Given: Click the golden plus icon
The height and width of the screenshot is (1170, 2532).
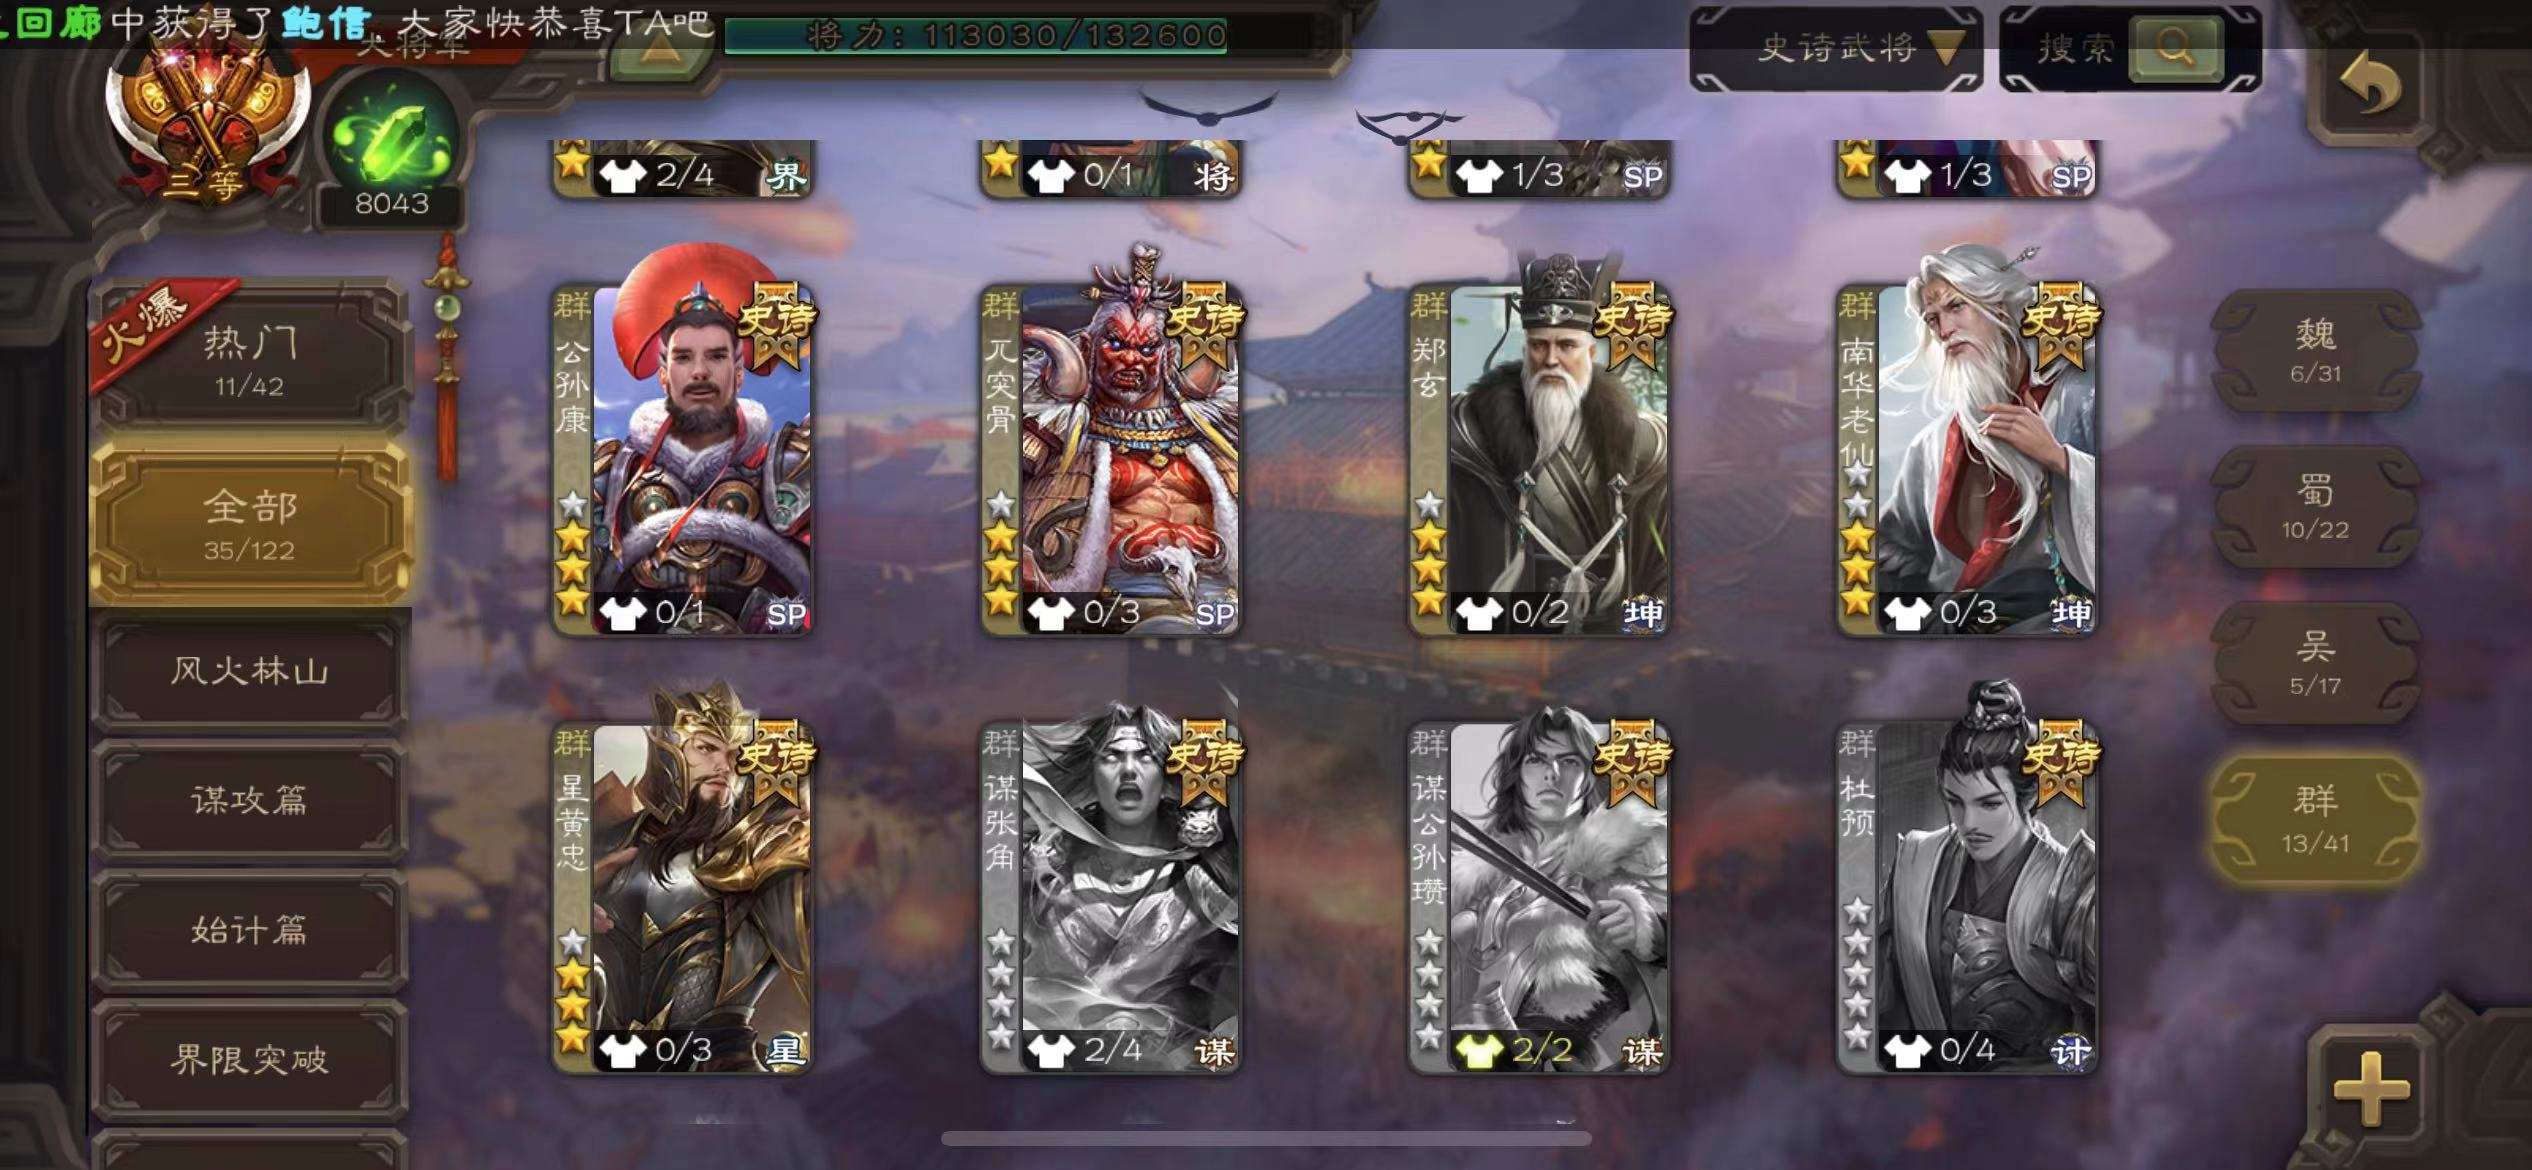Looking at the screenshot, I should [x=2371, y=1087].
